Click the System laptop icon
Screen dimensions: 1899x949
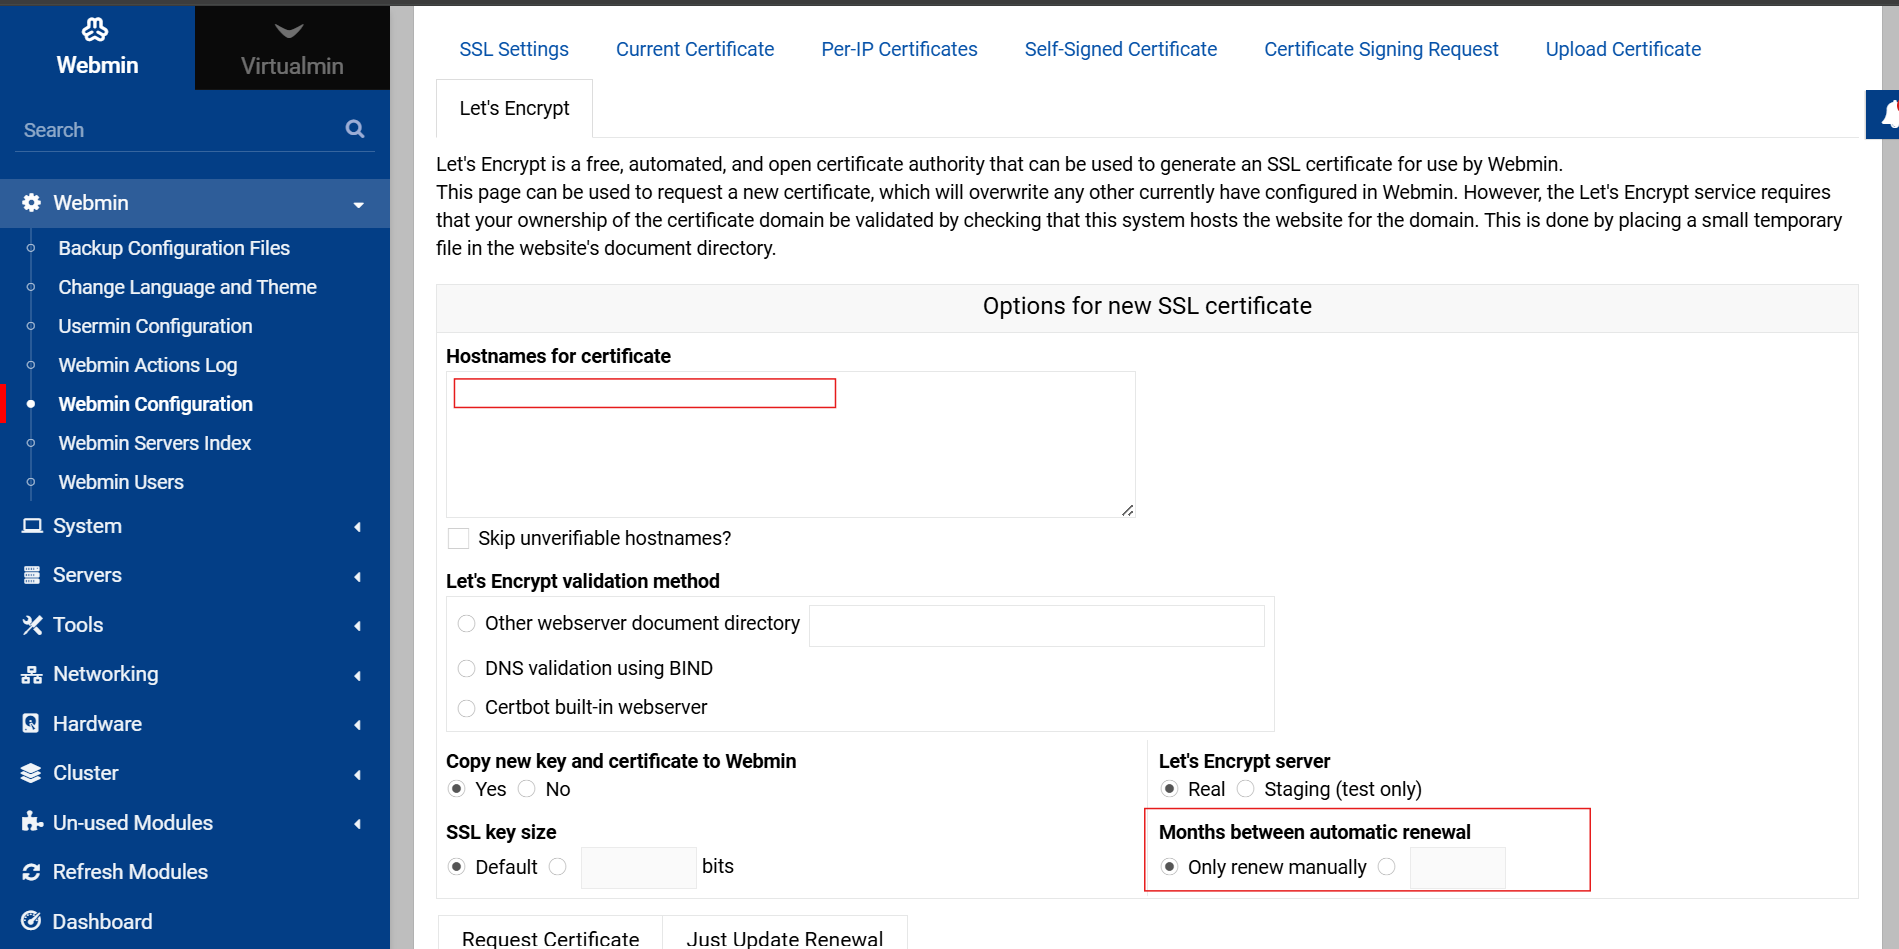coord(32,526)
